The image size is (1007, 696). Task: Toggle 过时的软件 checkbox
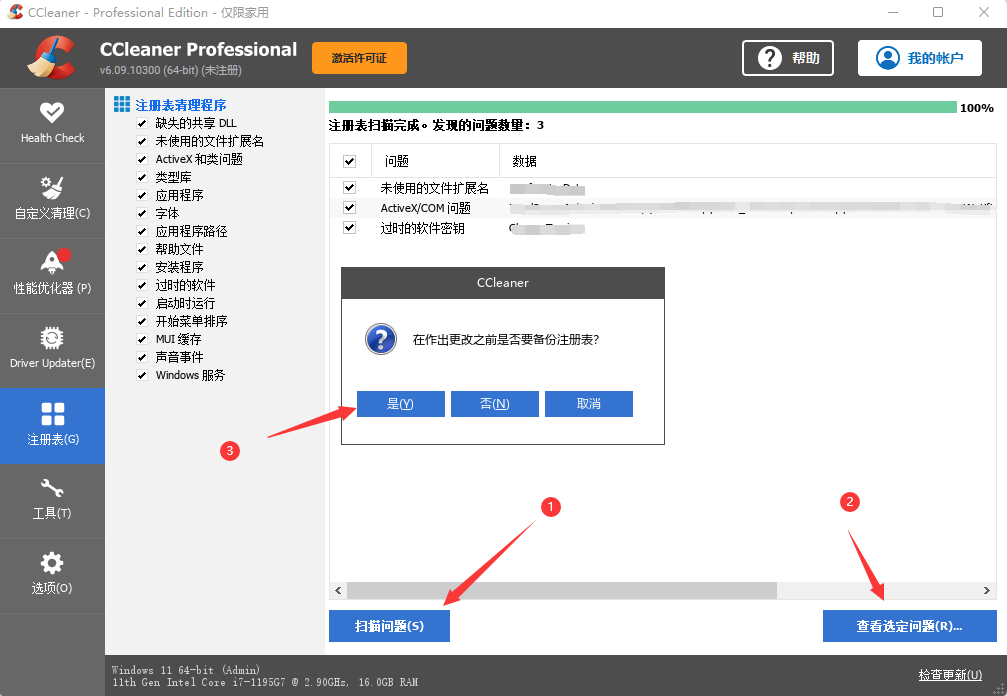point(142,285)
